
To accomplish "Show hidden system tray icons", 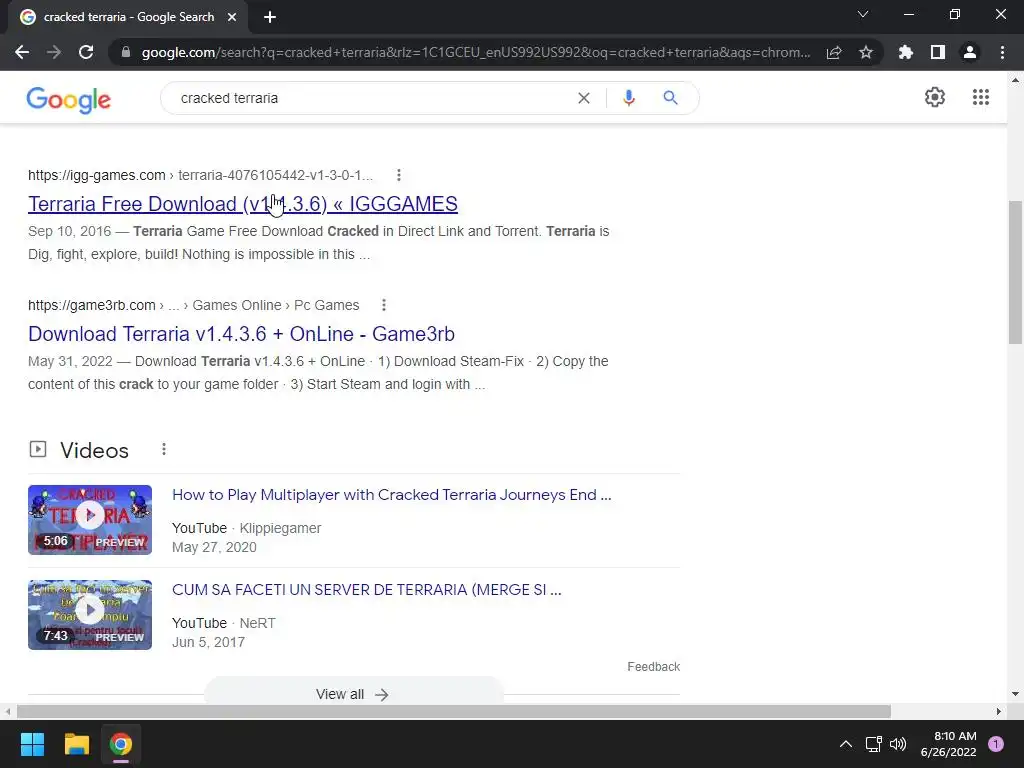I will click(846, 744).
